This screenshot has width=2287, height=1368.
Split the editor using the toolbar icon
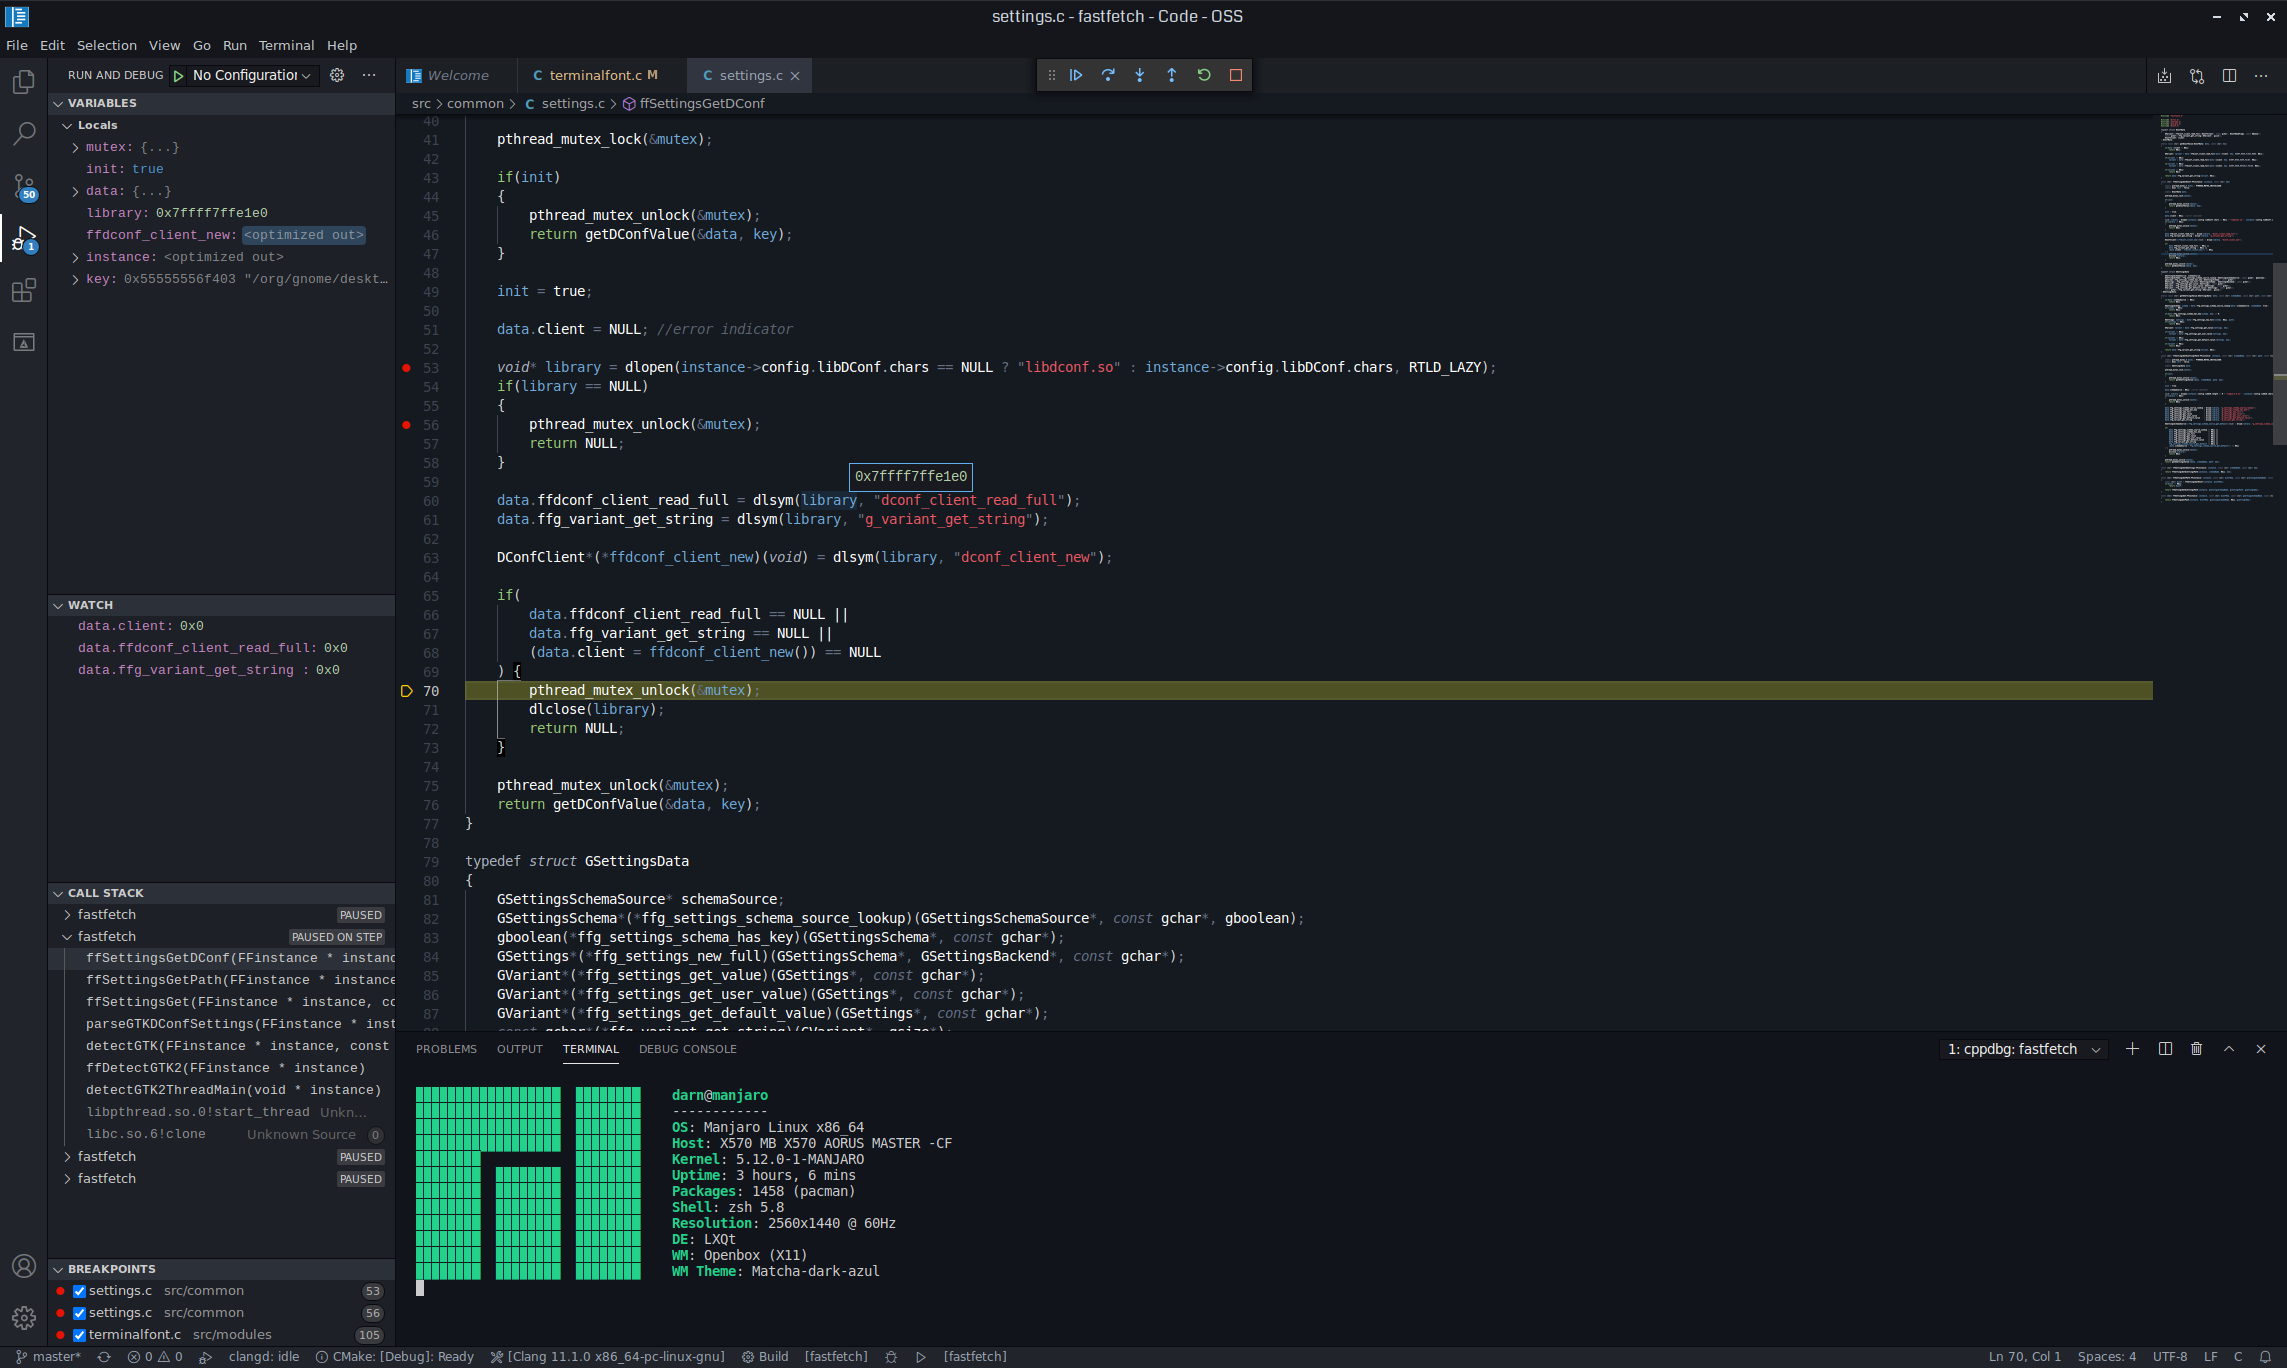(2229, 75)
